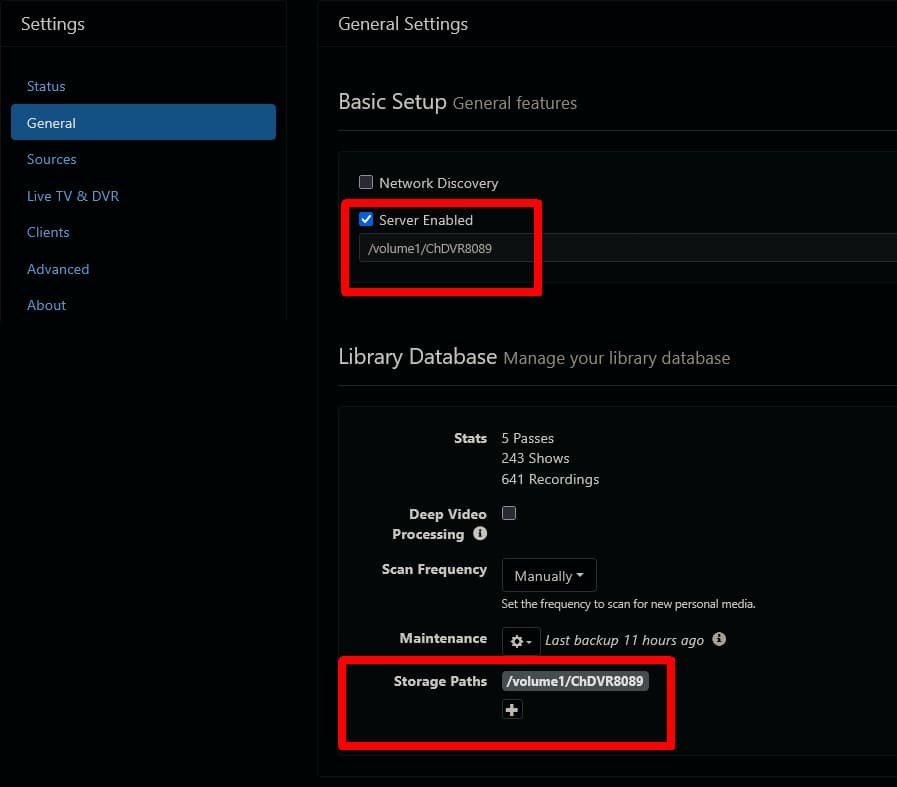Open the About page
The image size is (897, 787).
pos(46,305)
